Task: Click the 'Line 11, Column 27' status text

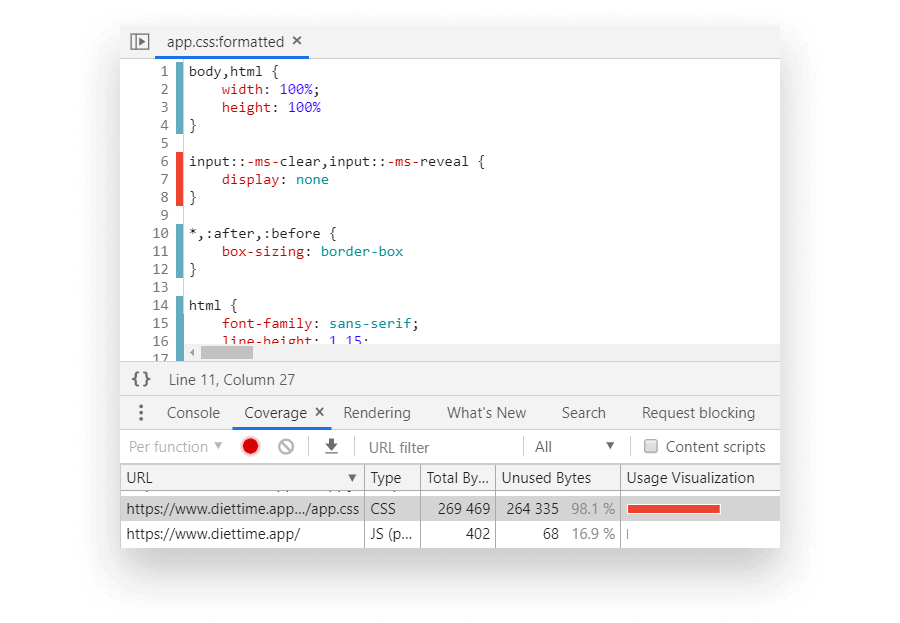Action: click(231, 380)
